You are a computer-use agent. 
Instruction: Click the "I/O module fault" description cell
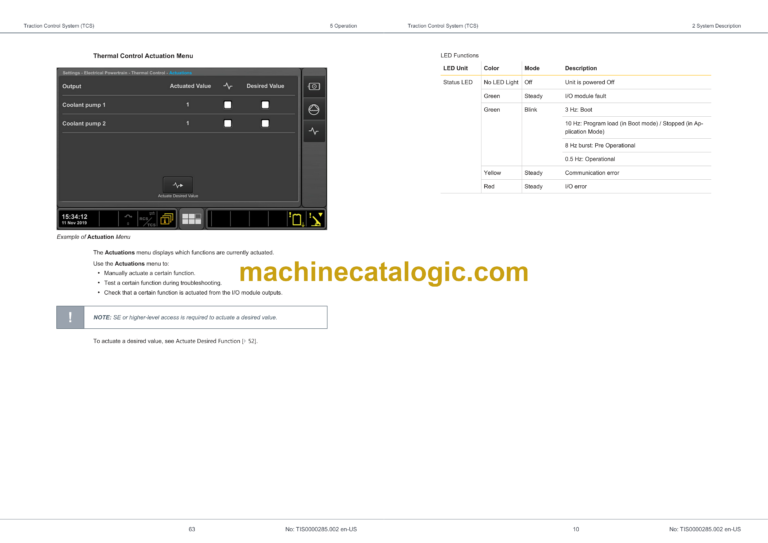point(585,96)
